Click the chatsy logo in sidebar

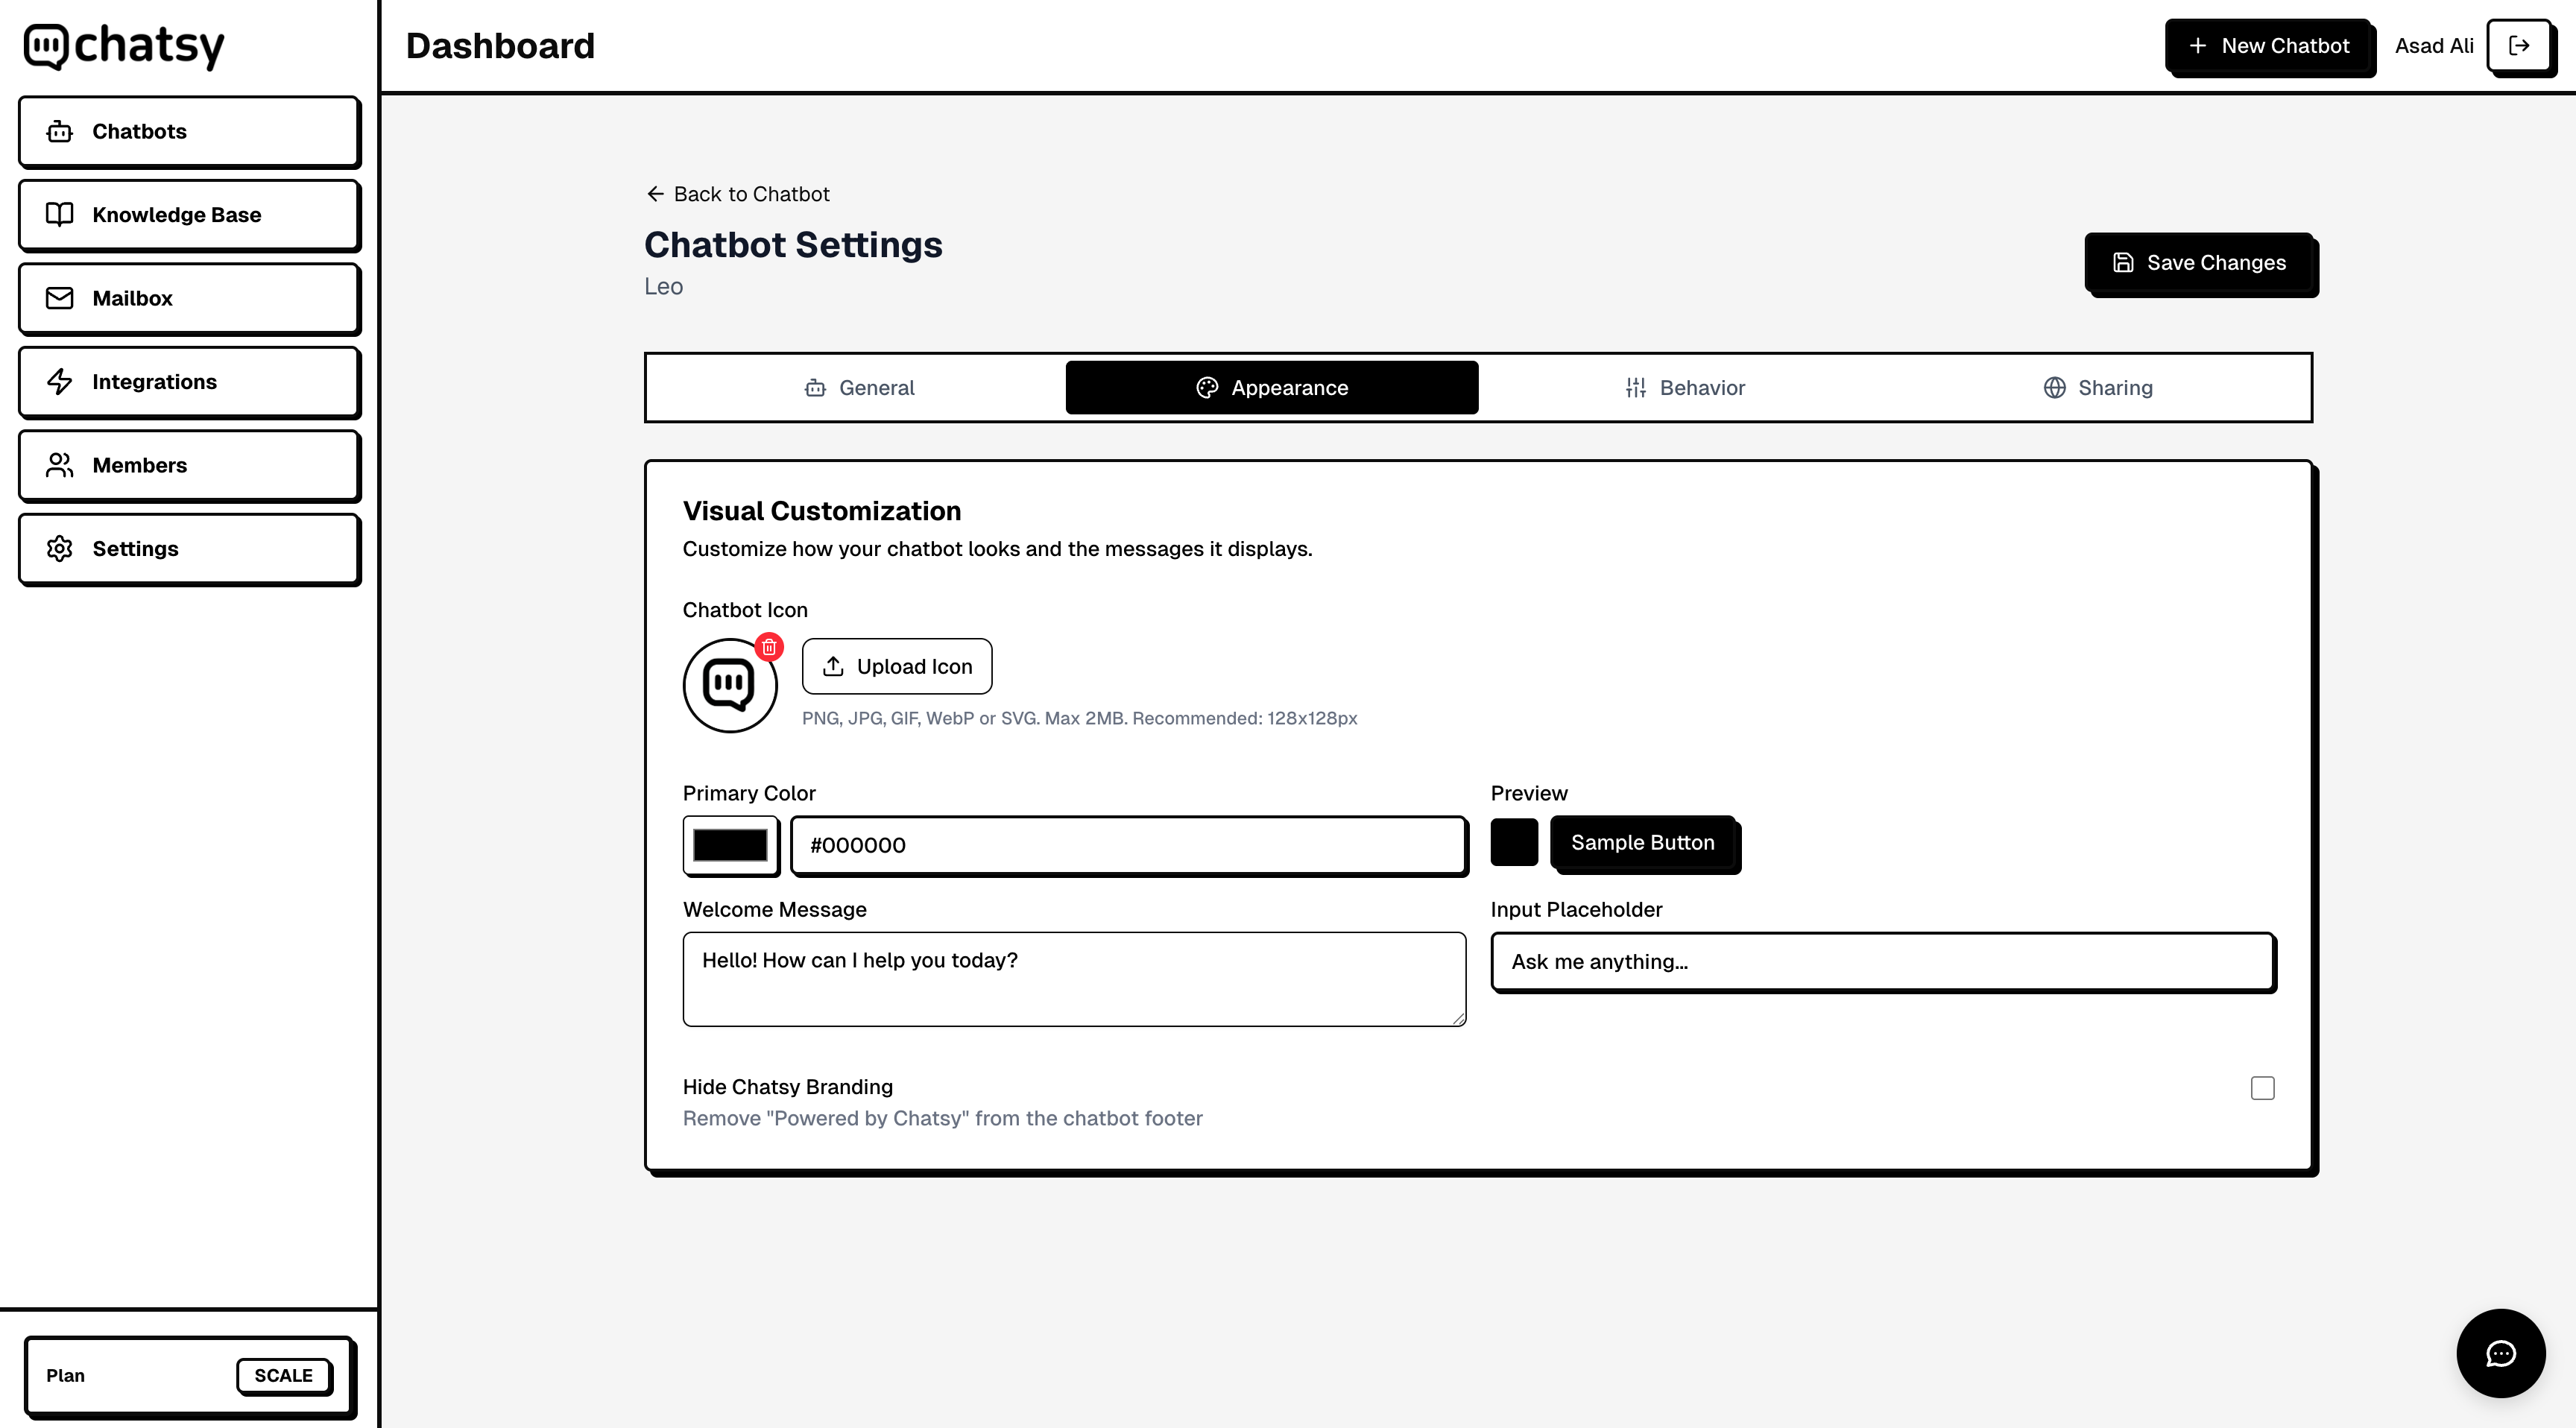point(124,46)
